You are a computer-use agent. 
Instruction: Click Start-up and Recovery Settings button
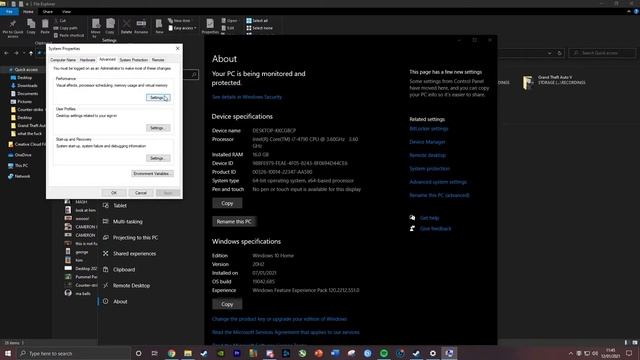[158, 158]
